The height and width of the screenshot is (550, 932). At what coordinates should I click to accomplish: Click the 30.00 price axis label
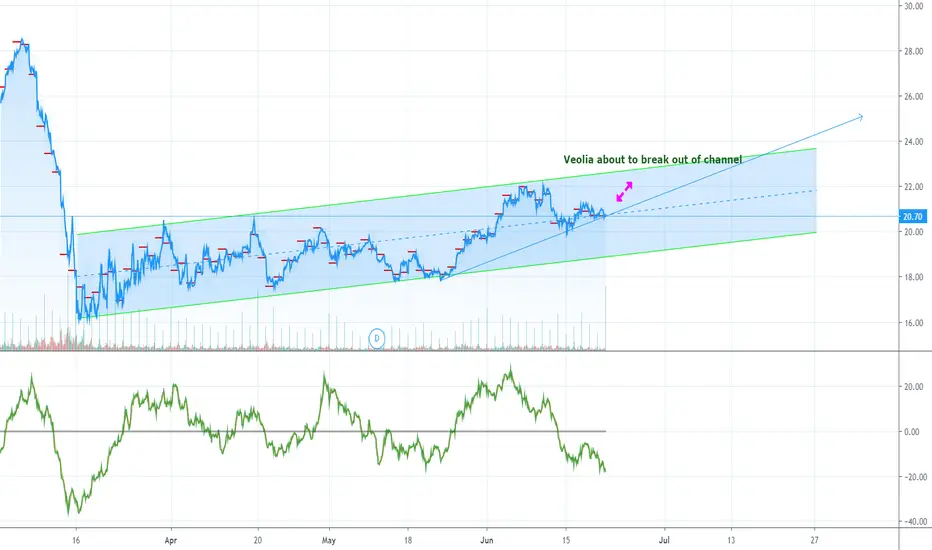[914, 6]
